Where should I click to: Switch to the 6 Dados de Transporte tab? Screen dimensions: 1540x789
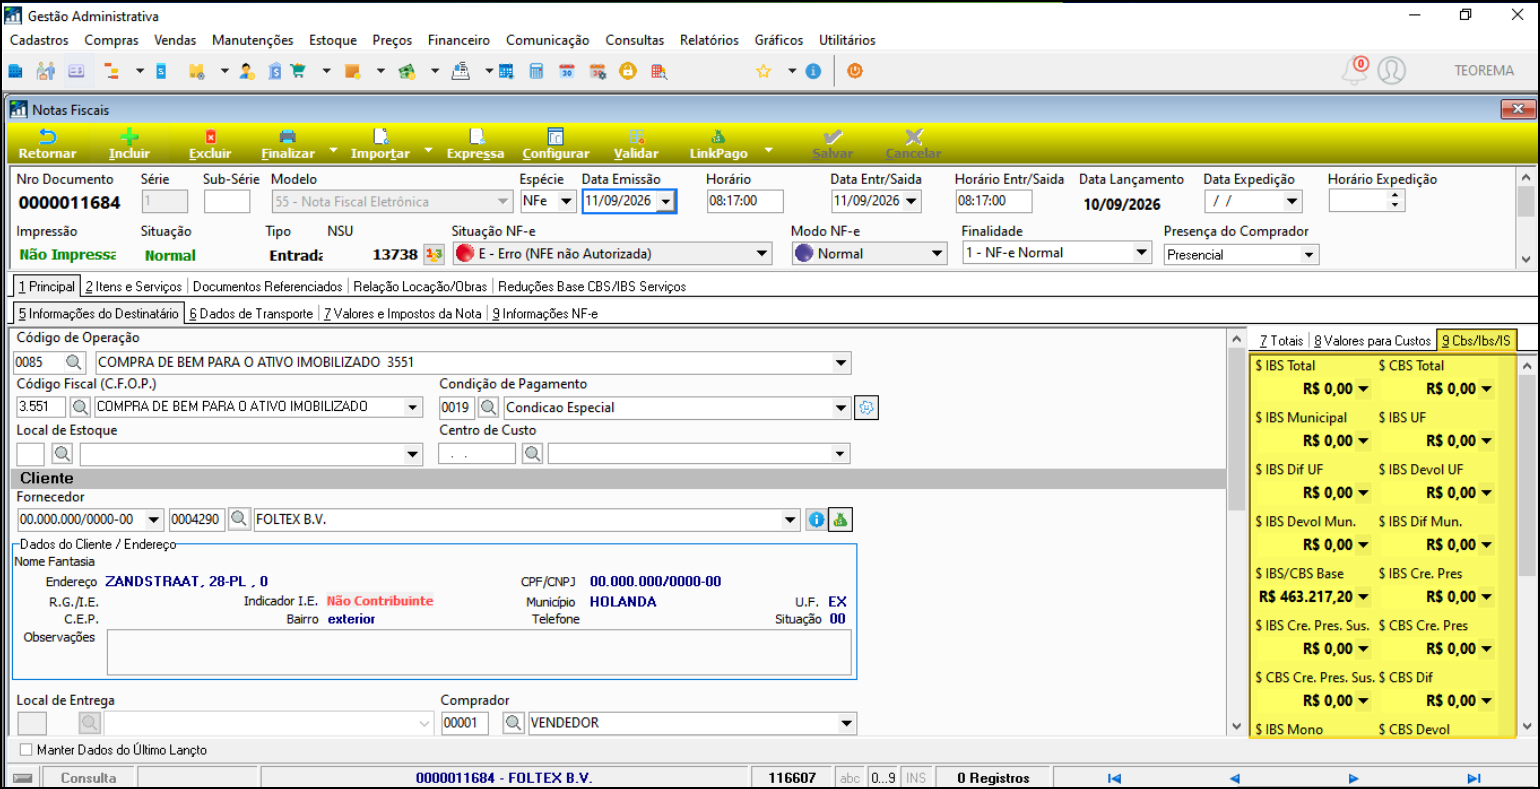coord(251,313)
